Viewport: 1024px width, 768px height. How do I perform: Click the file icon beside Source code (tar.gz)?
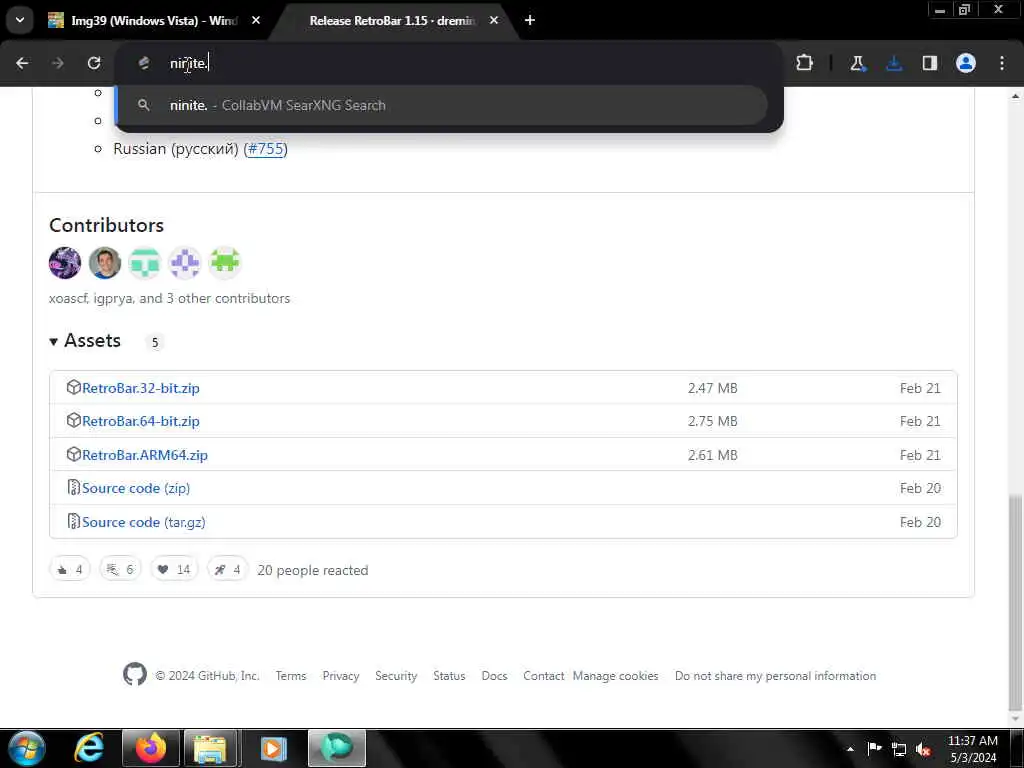pos(74,522)
